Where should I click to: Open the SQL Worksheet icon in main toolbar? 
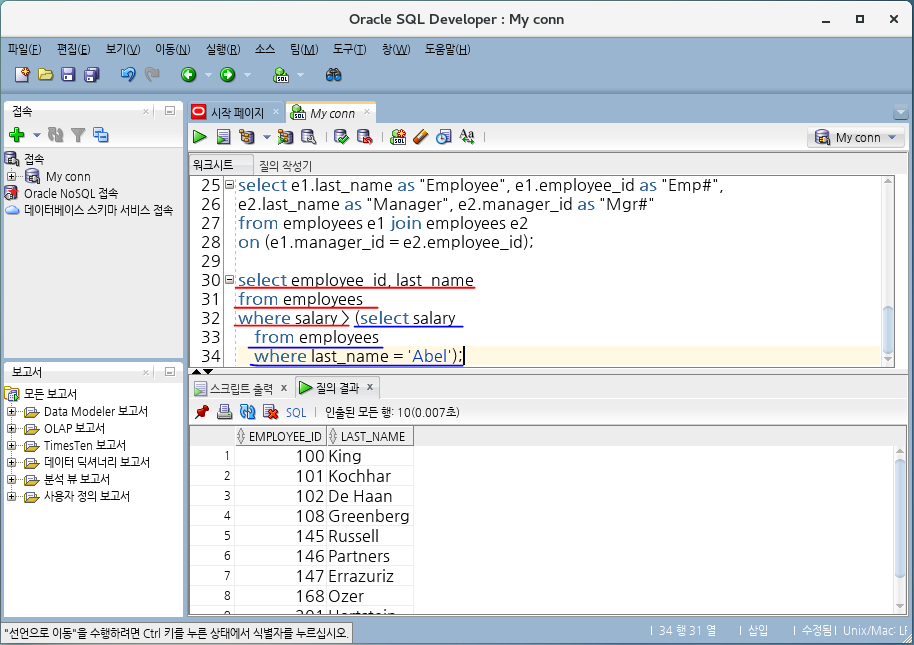click(281, 75)
